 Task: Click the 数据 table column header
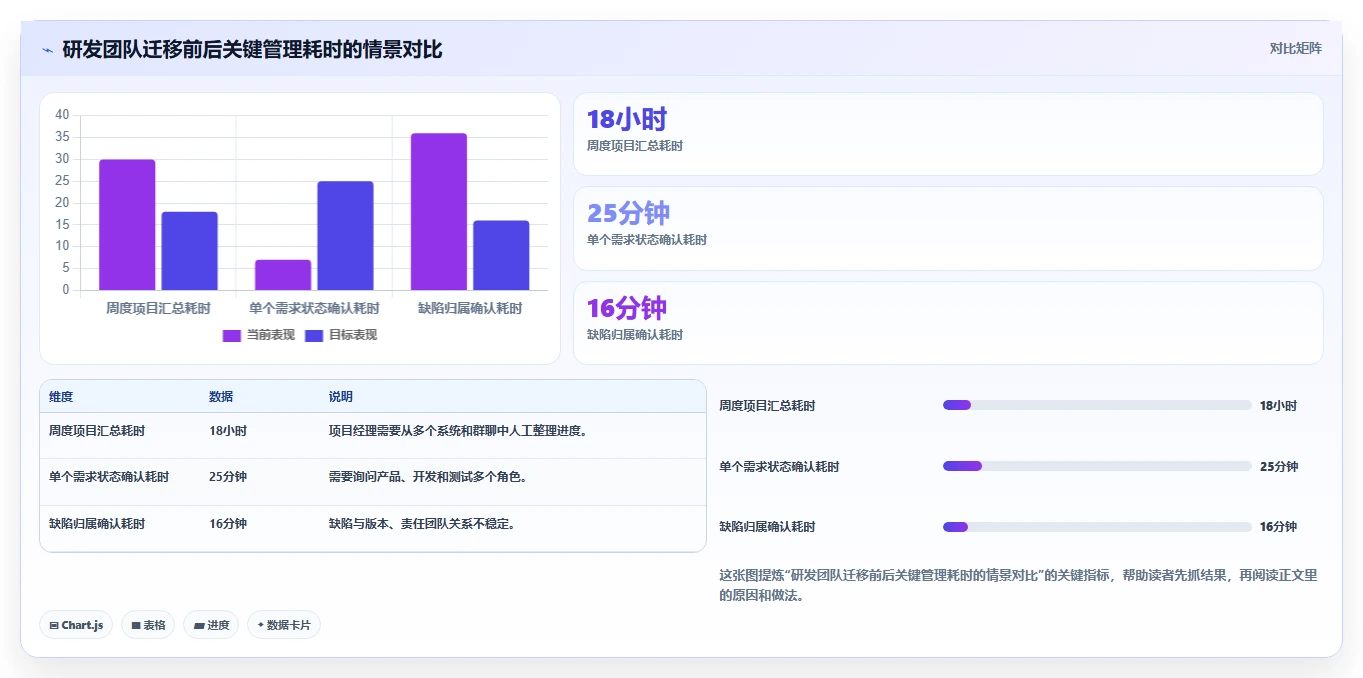coord(221,397)
